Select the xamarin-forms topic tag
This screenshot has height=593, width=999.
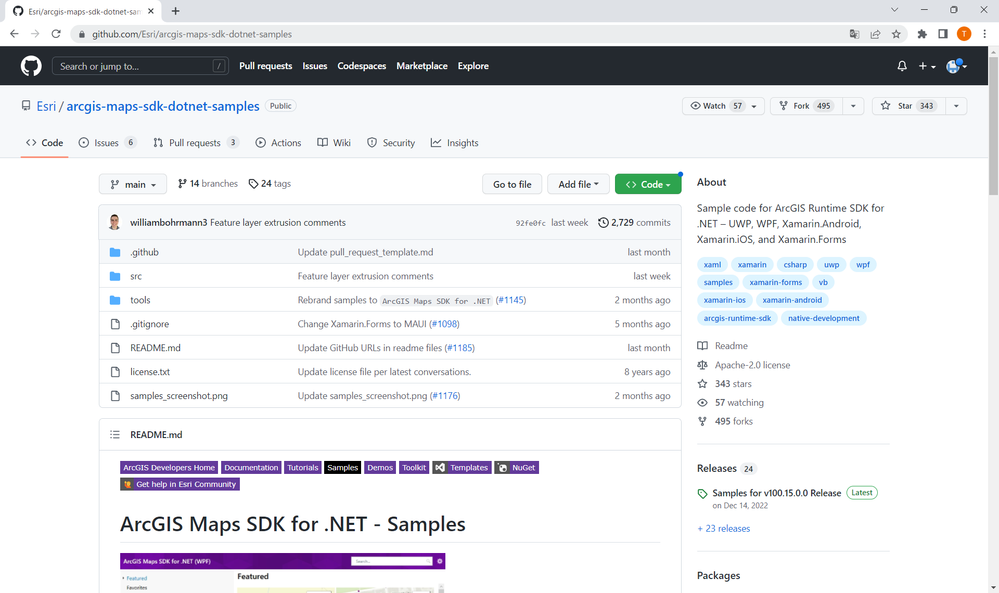(776, 282)
